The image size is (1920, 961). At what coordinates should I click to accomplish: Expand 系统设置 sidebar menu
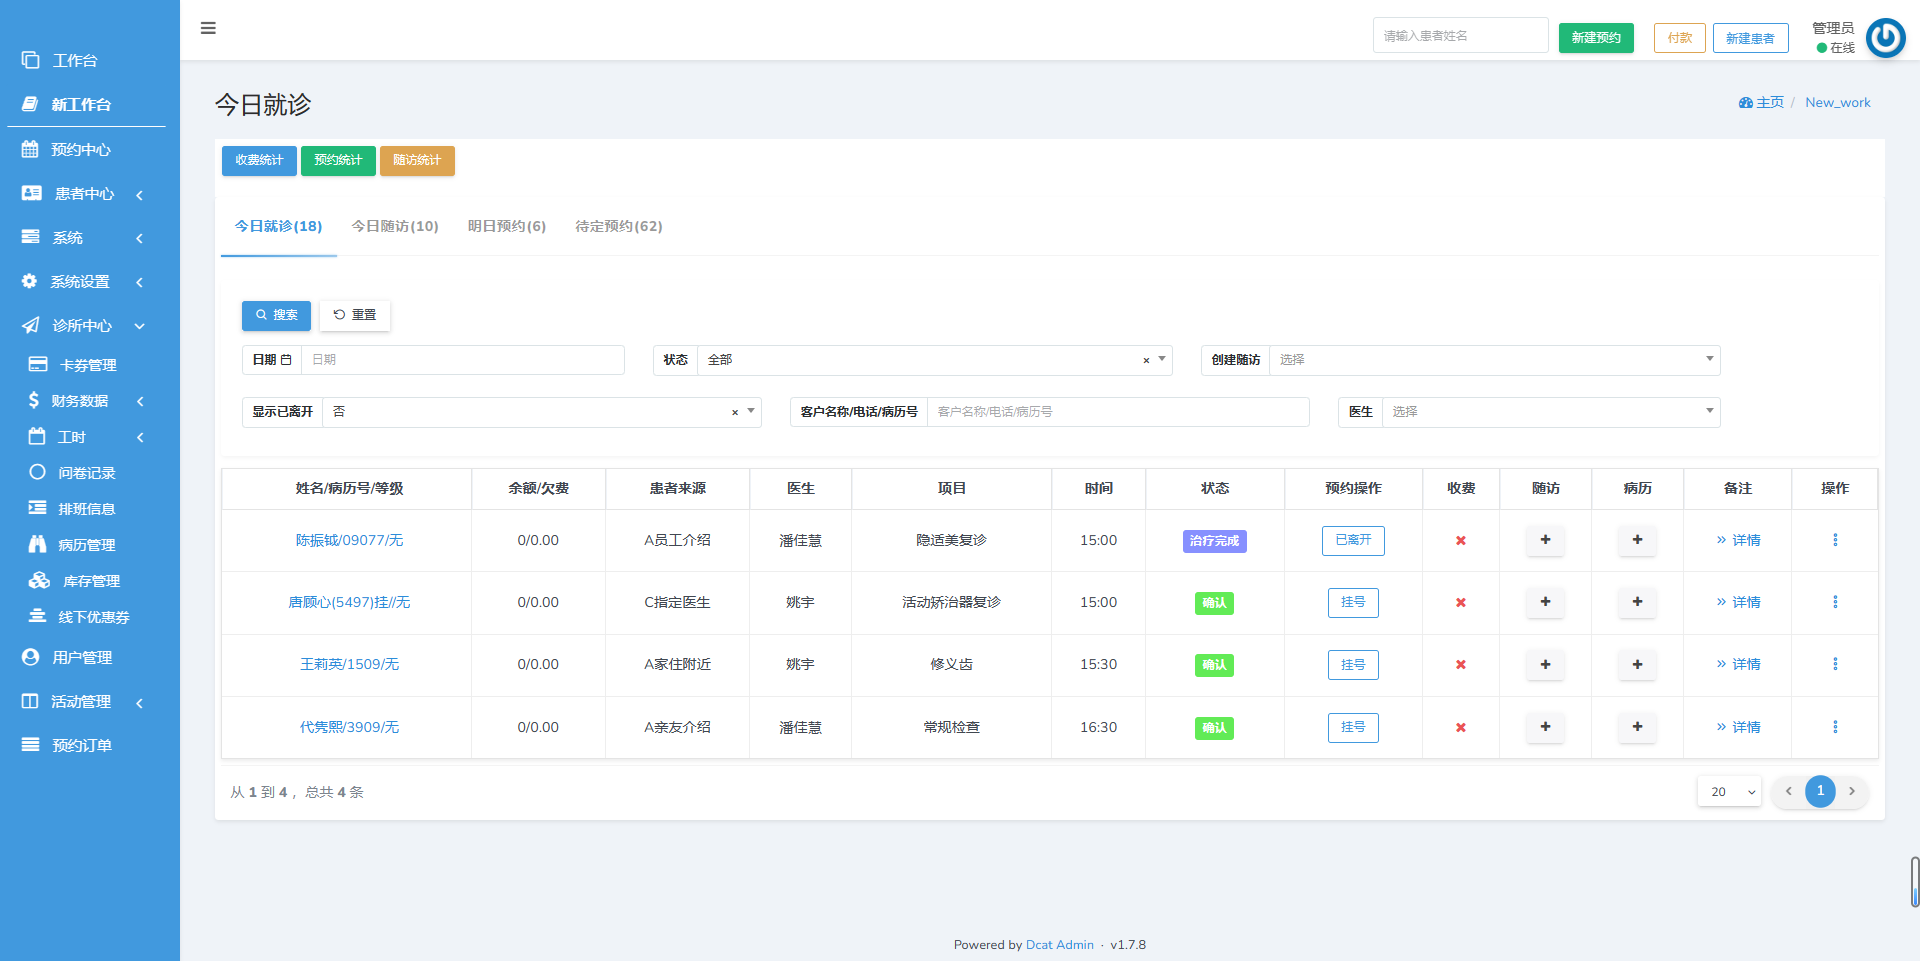point(90,281)
